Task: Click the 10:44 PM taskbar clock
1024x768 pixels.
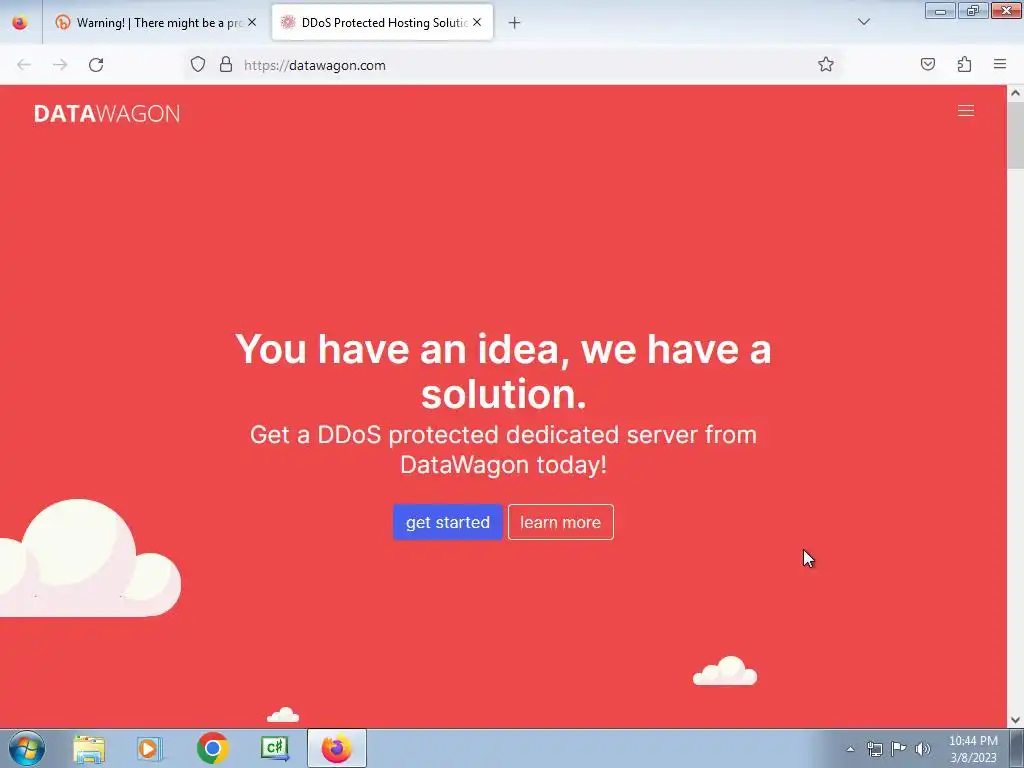Action: point(973,749)
